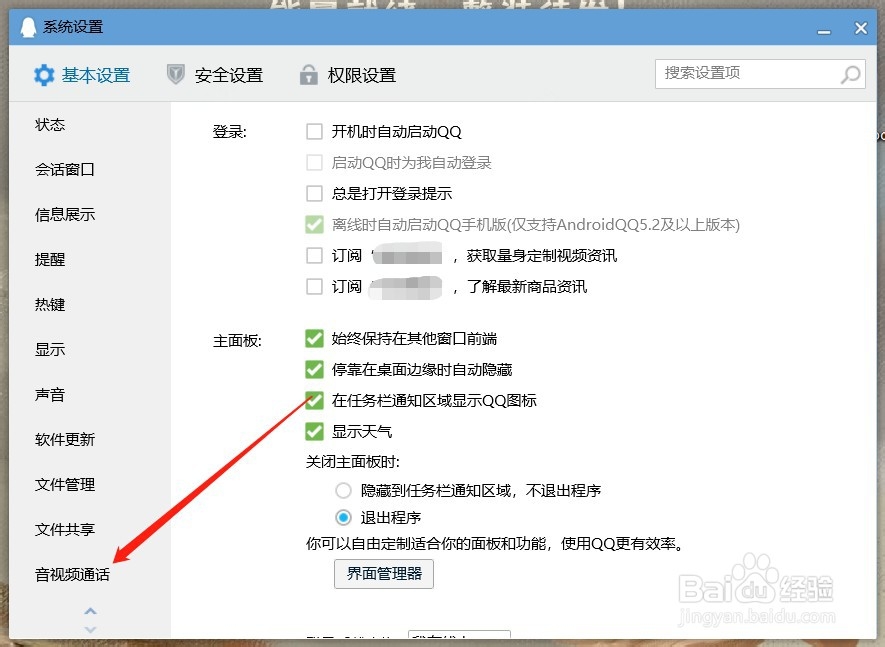Click the QQ penguin icon in title bar

tap(28, 27)
